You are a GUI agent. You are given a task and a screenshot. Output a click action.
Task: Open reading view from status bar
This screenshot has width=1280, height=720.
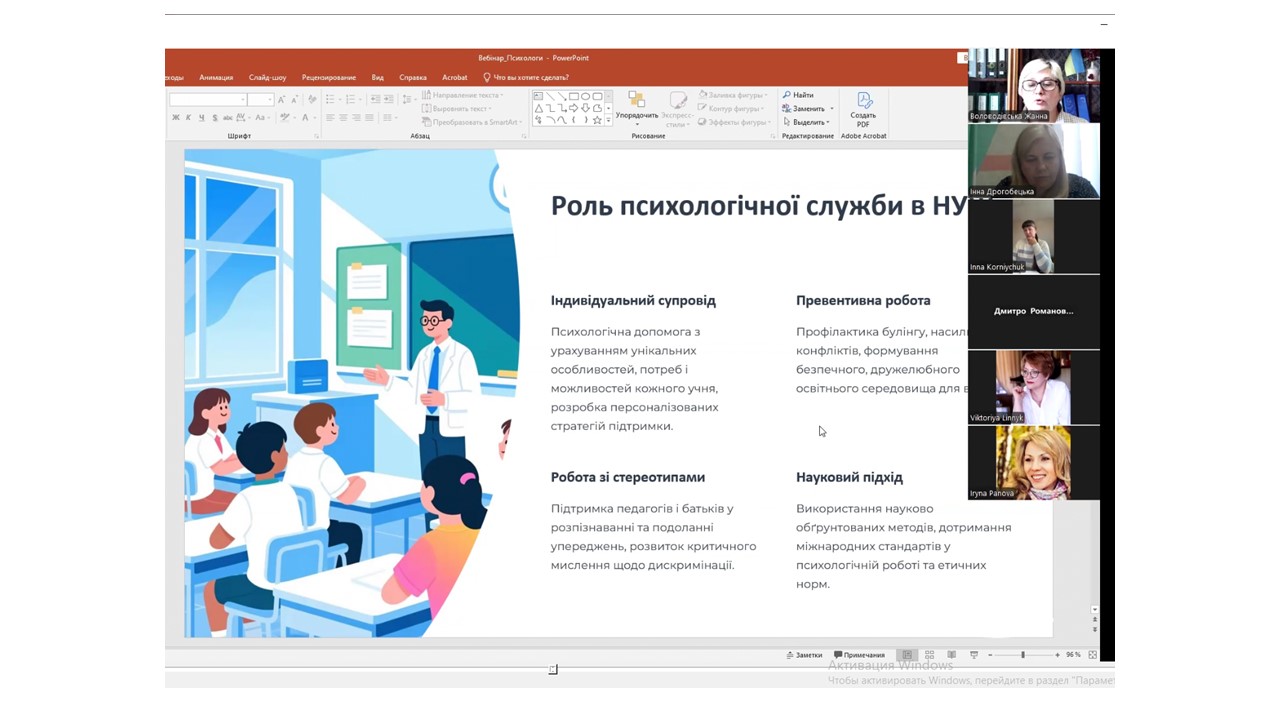[952, 655]
